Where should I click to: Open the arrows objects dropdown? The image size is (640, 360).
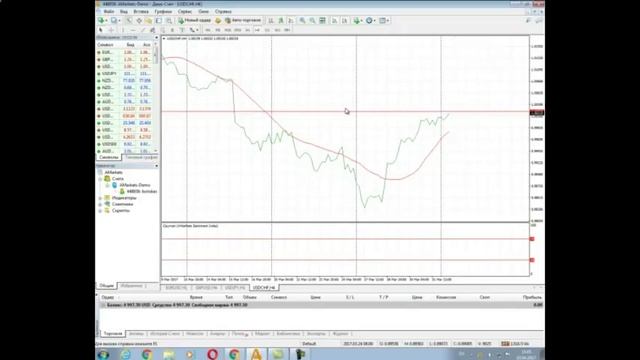tap(194, 30)
